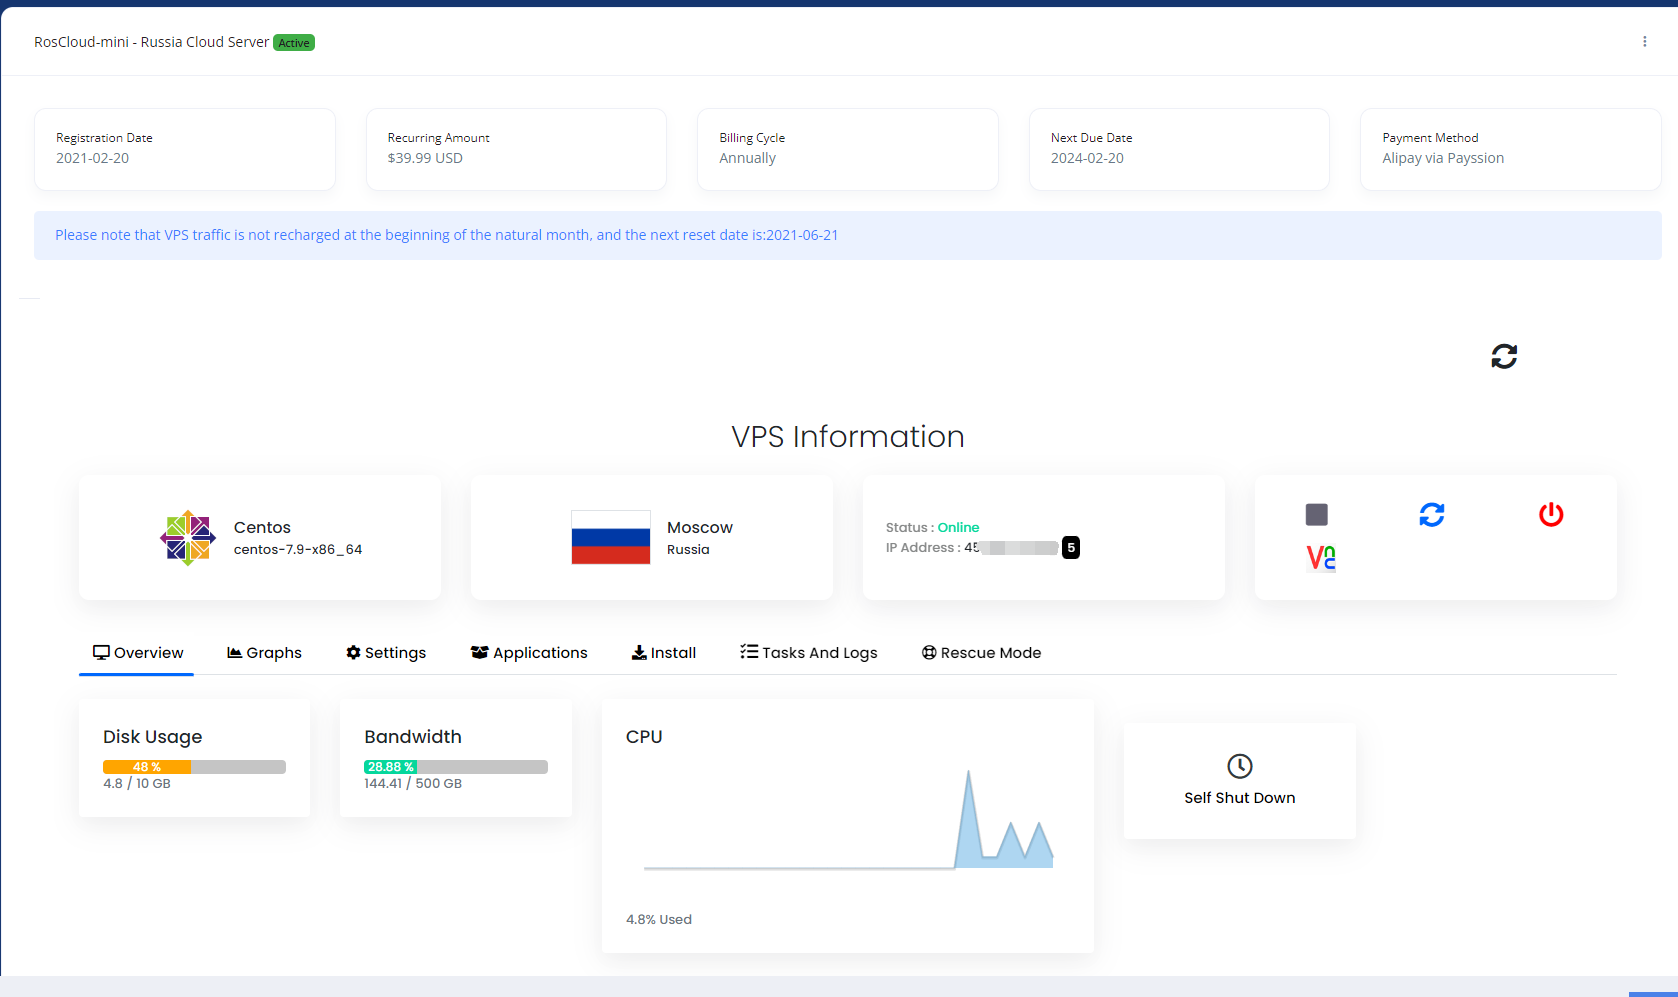Restart the VPS with blue arrows icon
Image resolution: width=1678 pixels, height=997 pixels.
coord(1431,515)
